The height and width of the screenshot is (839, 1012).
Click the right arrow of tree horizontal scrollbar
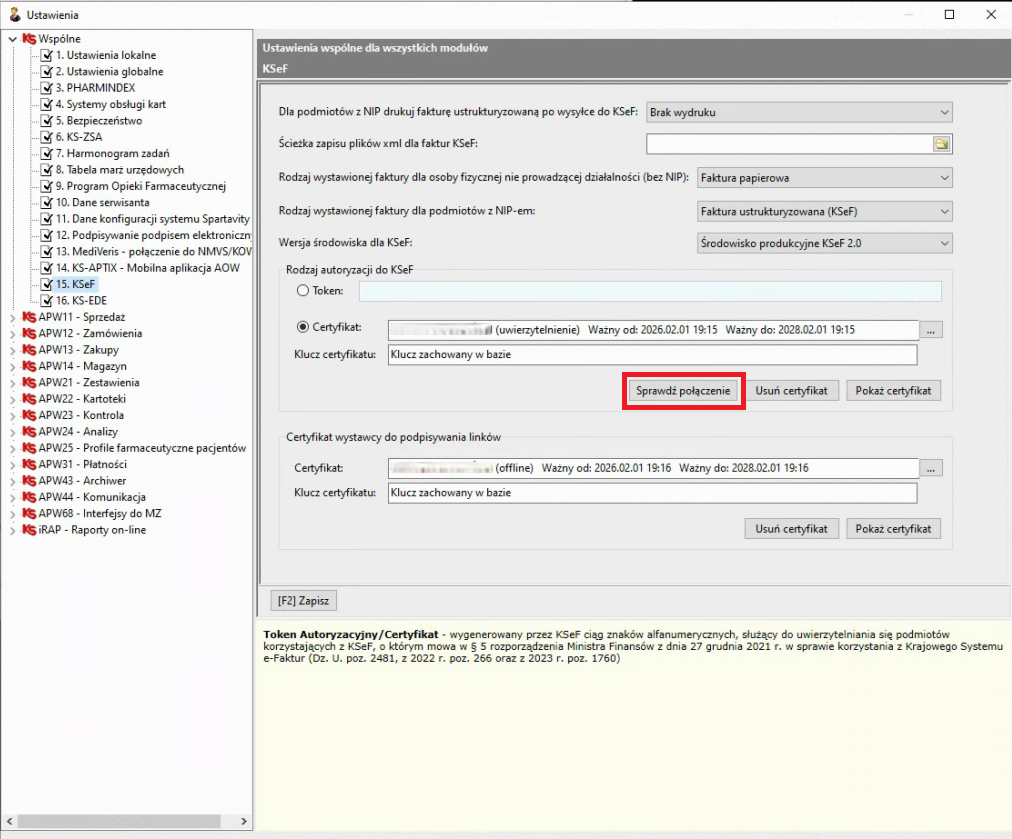click(243, 821)
